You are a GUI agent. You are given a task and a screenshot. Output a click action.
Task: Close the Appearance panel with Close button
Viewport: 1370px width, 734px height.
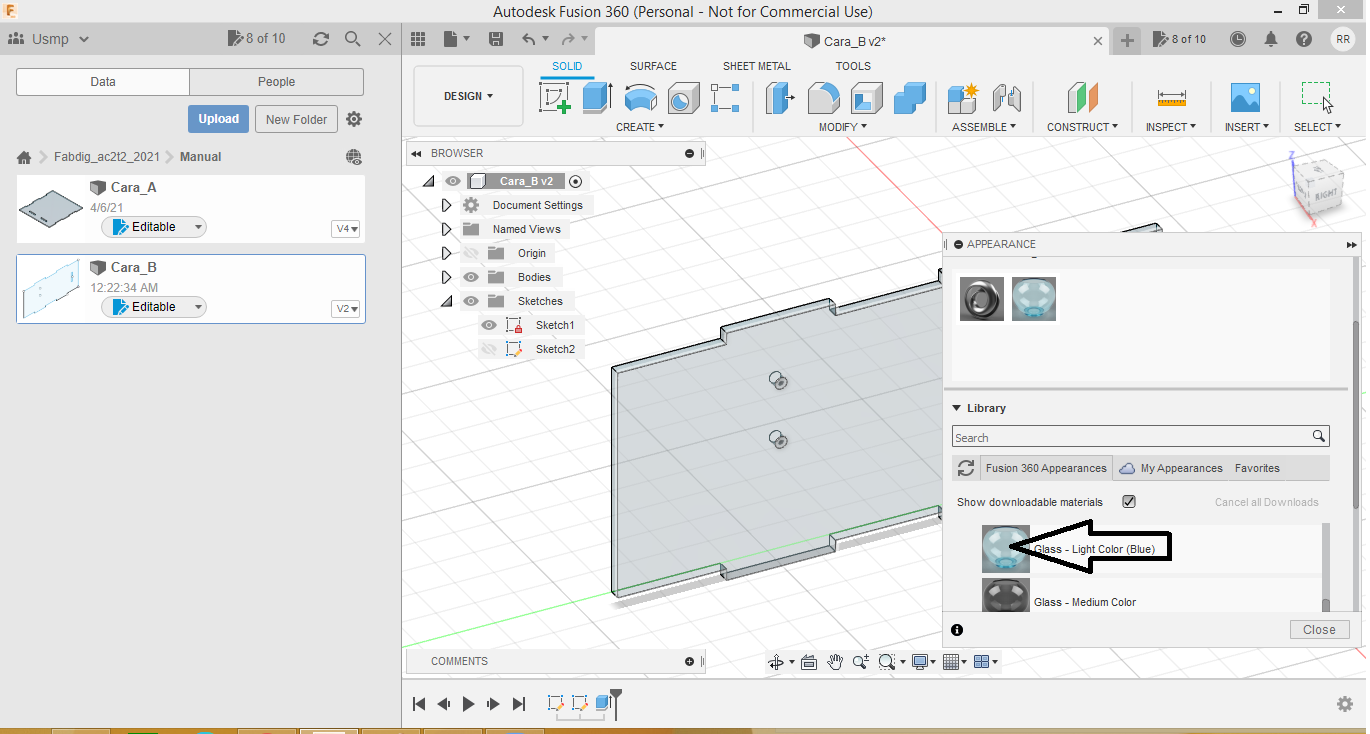[1319, 629]
